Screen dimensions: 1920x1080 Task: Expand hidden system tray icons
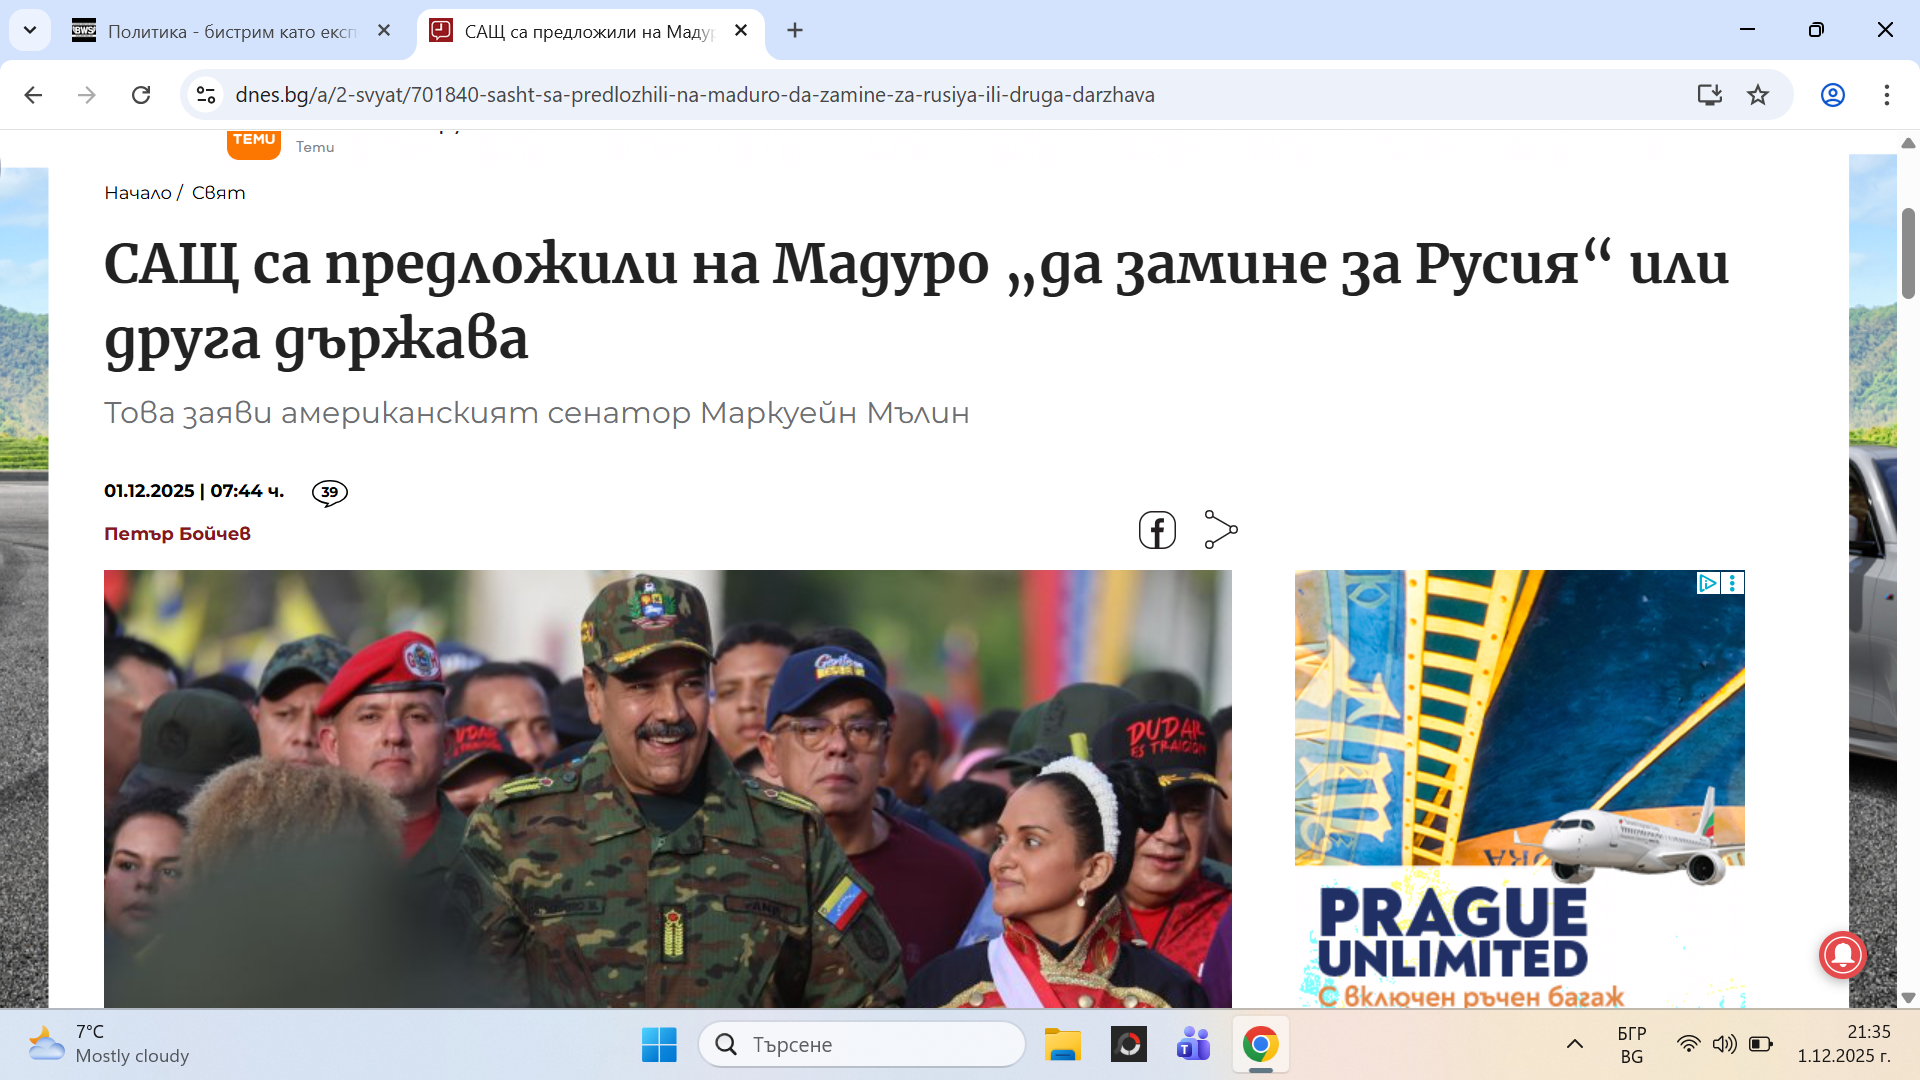(1574, 1044)
